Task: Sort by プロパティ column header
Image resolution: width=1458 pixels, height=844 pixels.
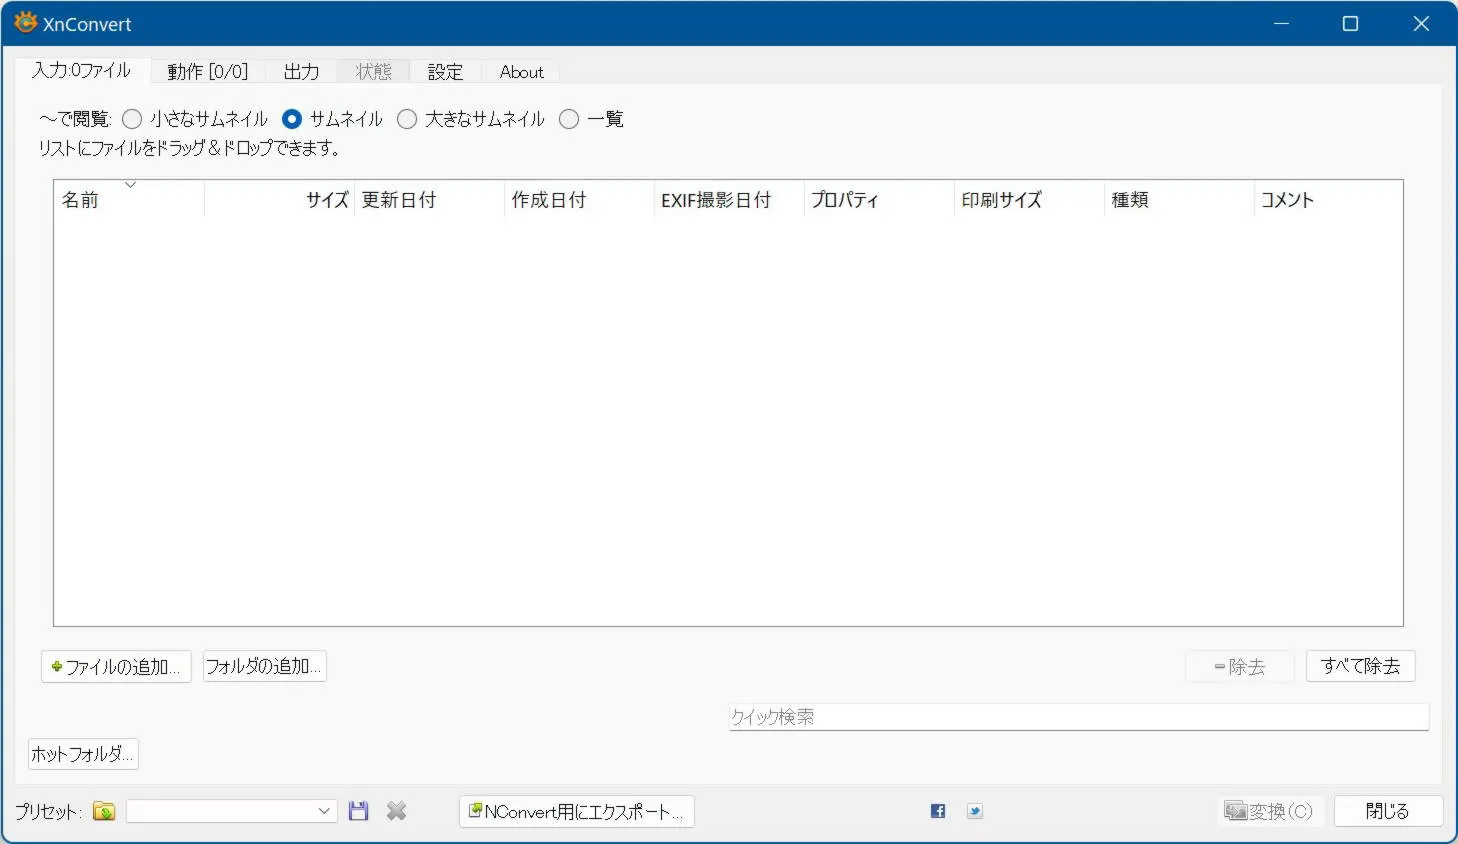Action: coord(880,199)
